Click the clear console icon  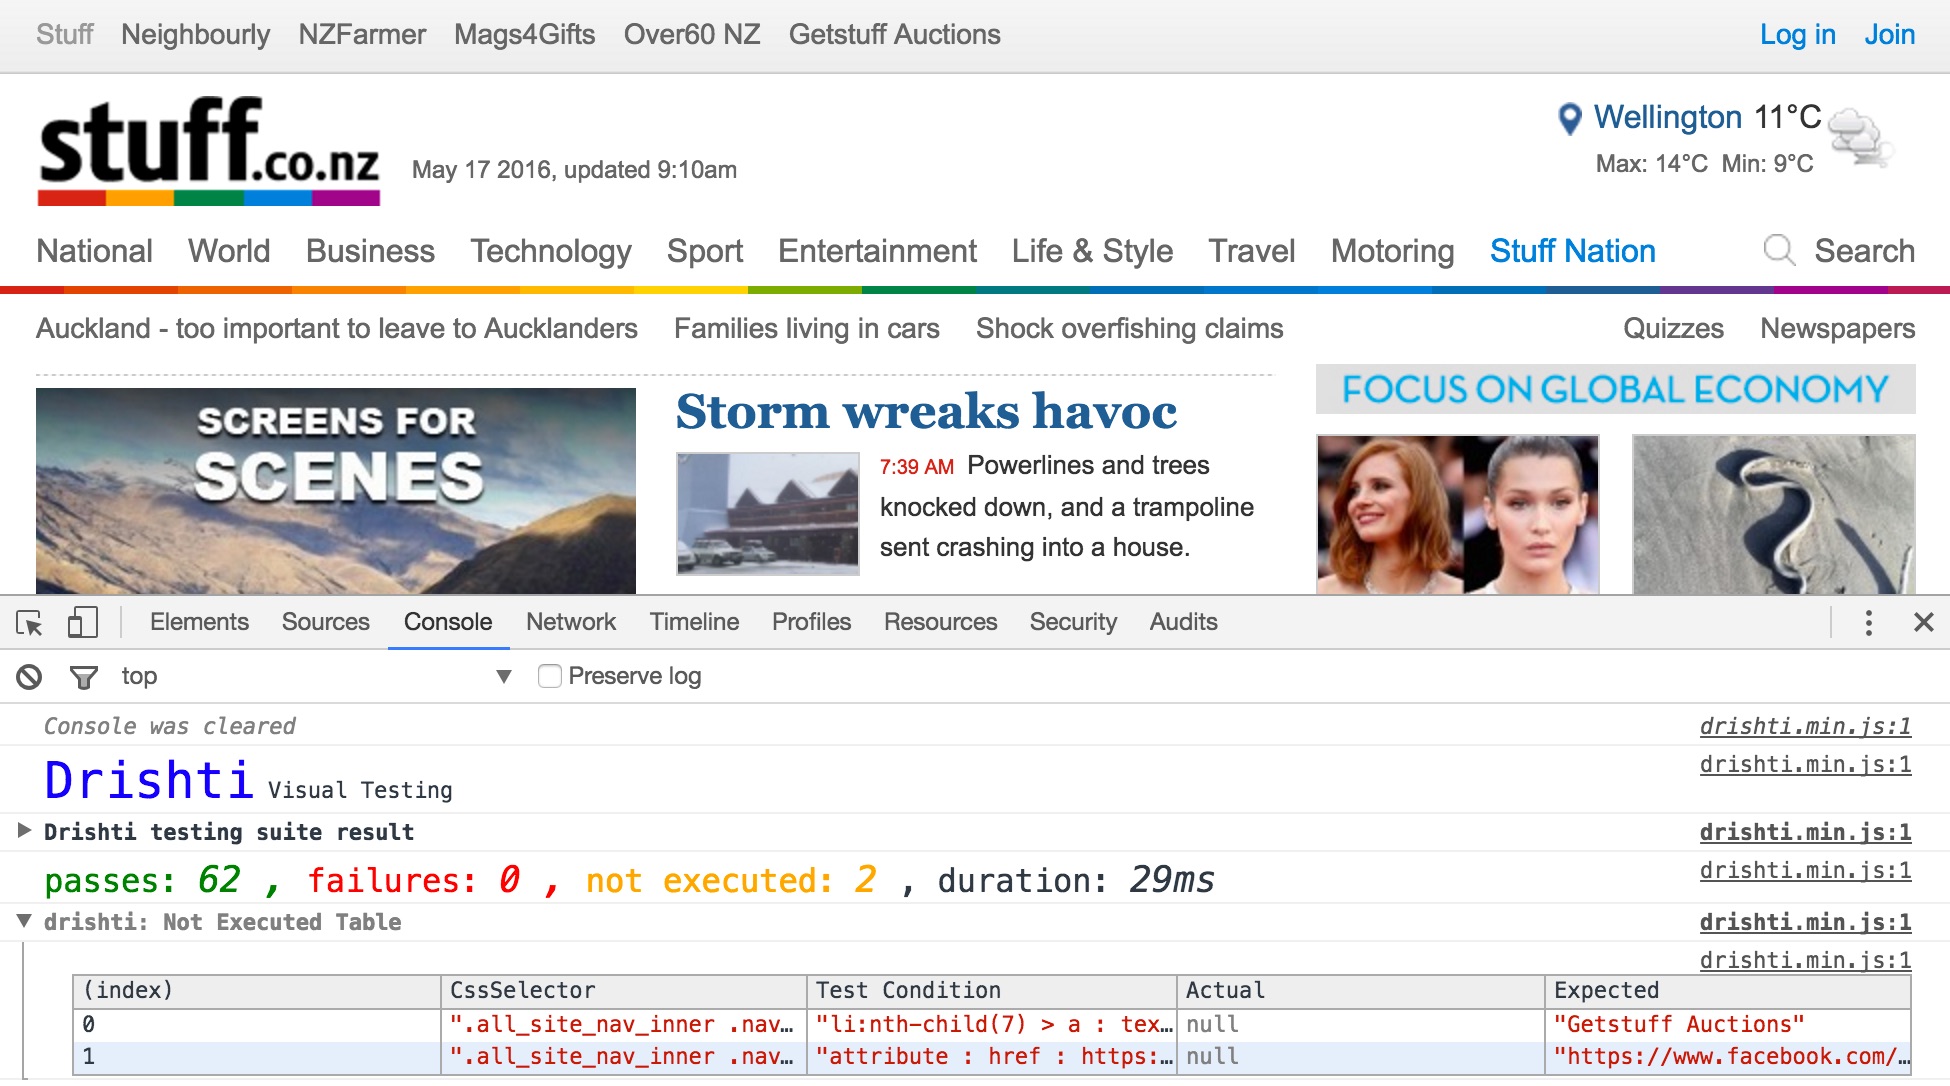coord(29,677)
